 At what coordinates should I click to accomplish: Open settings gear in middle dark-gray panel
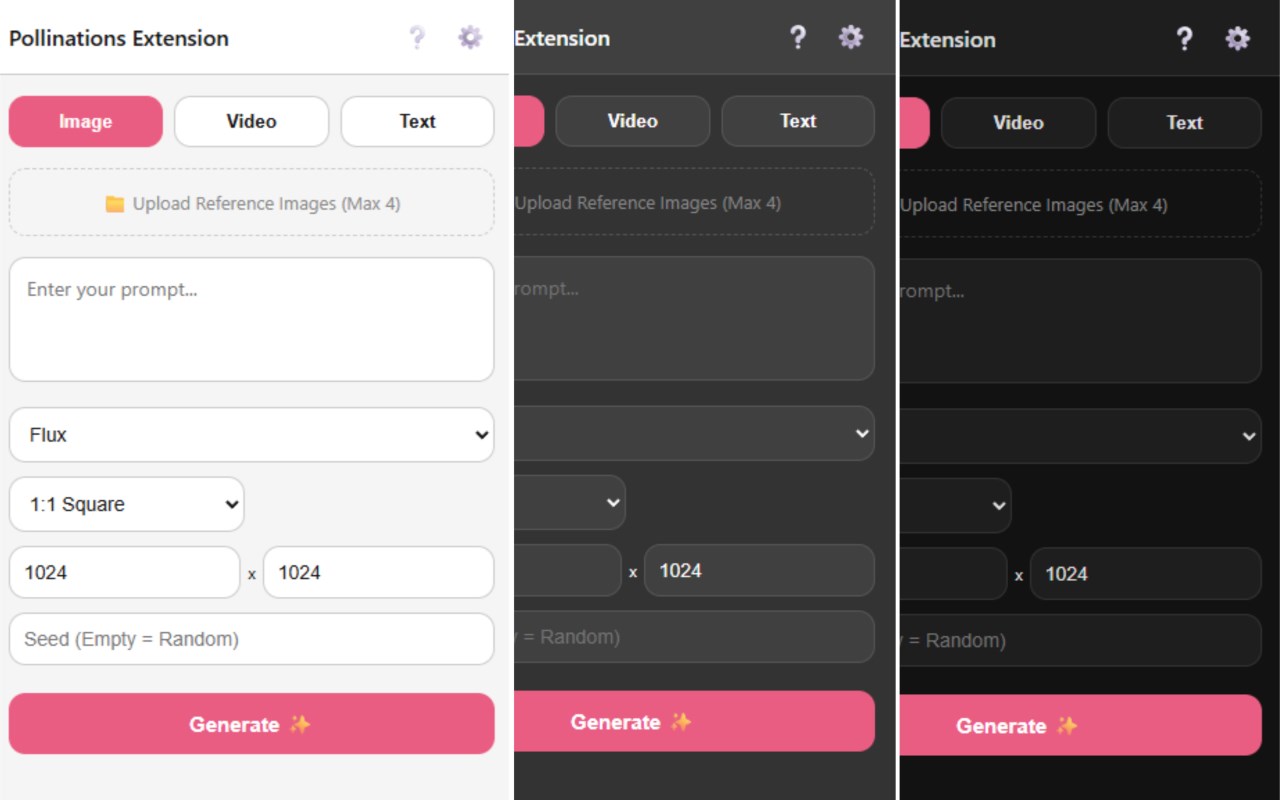coord(851,38)
